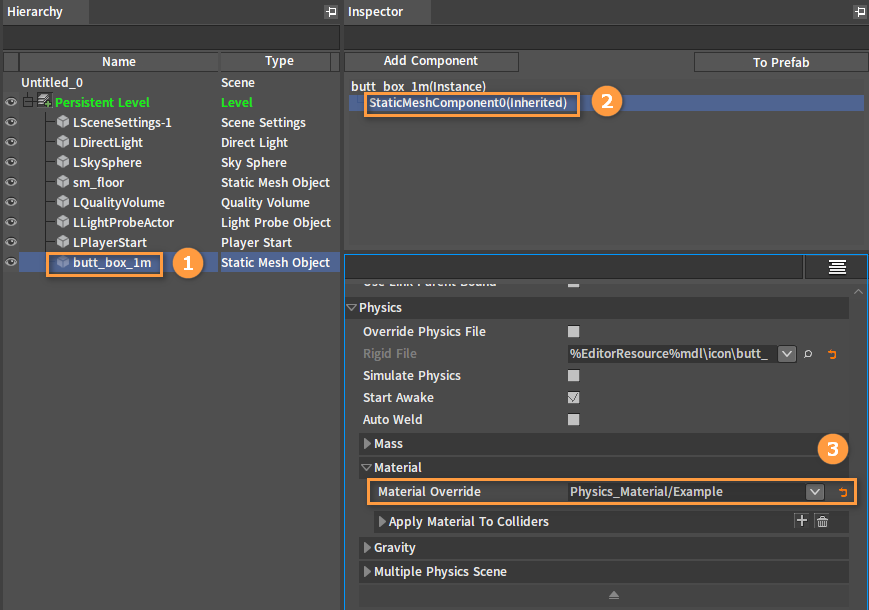Delete Apply Material To Colliders entries
869x610 pixels.
coord(822,521)
